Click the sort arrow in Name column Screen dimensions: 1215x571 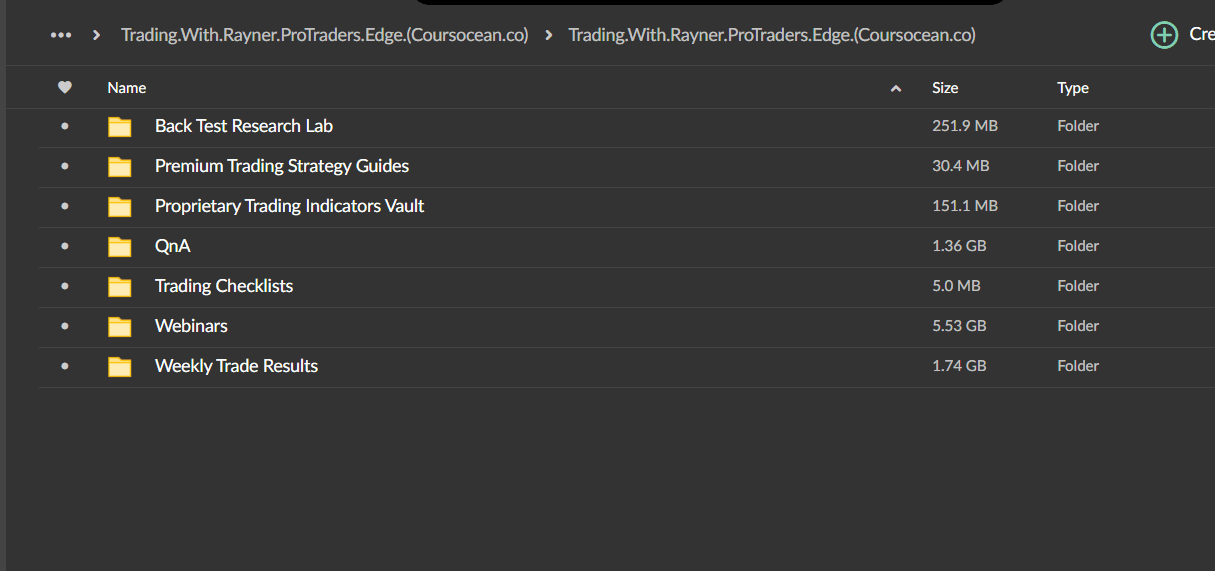pyautogui.click(x=896, y=89)
